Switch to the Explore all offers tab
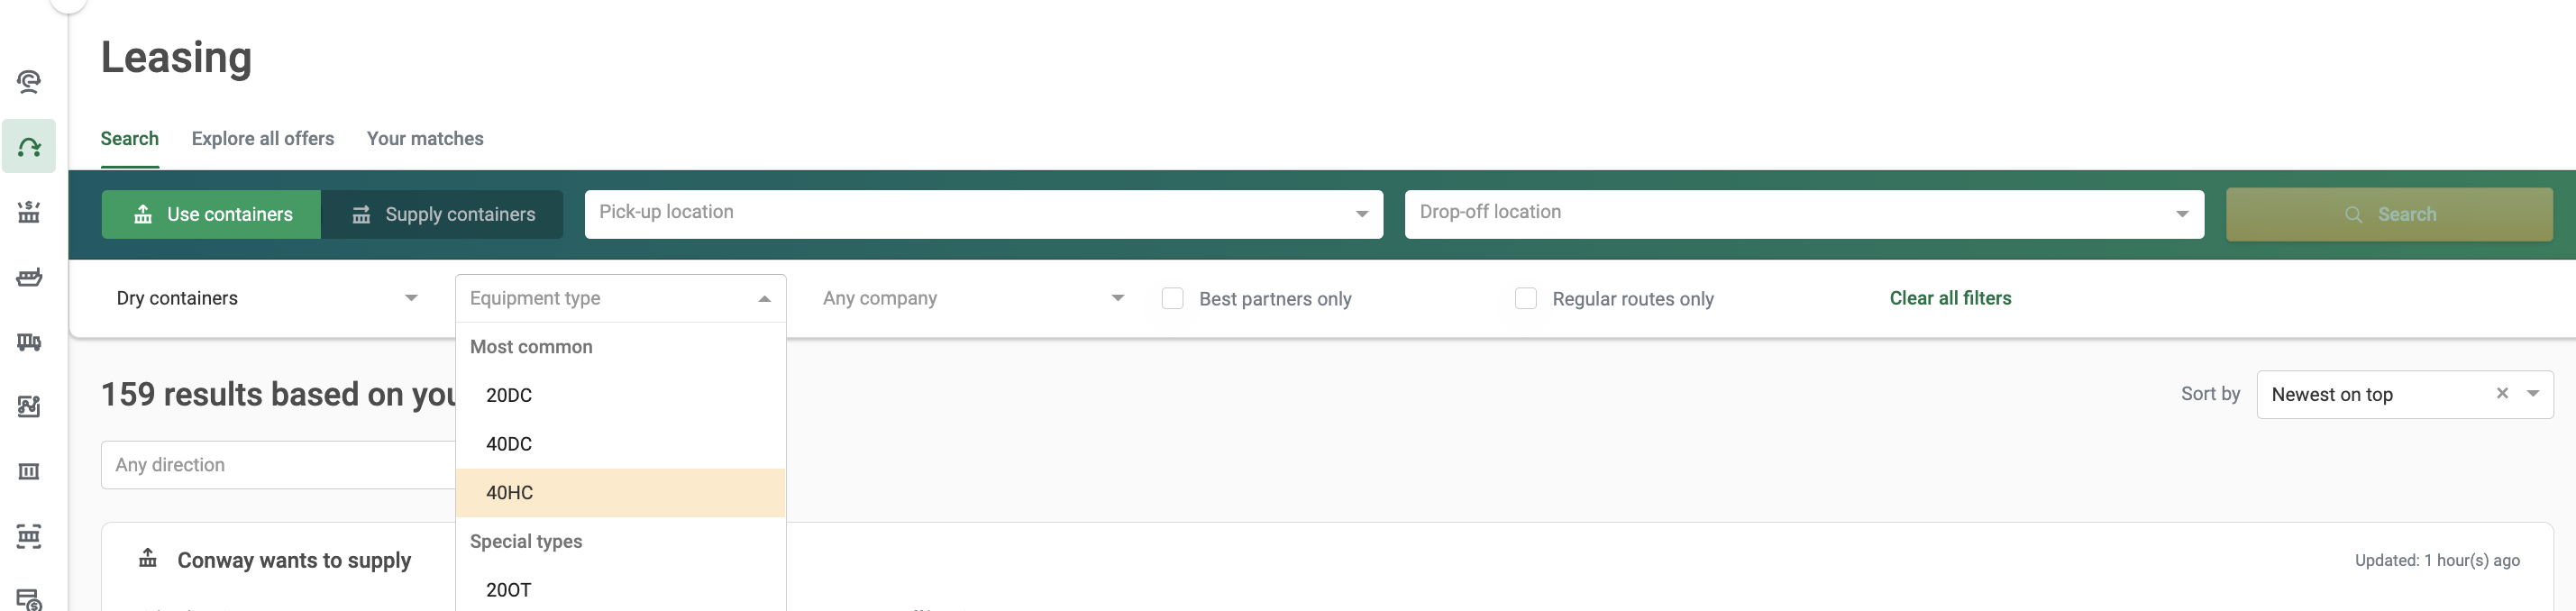 coord(262,139)
